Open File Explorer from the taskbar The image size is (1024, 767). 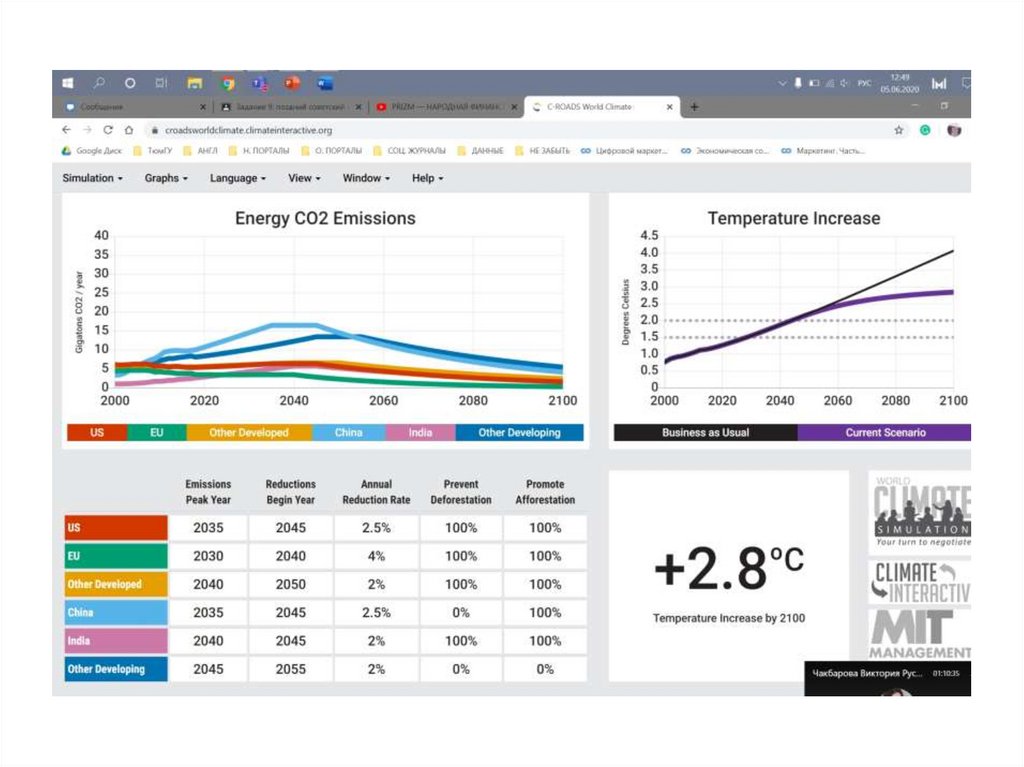195,83
